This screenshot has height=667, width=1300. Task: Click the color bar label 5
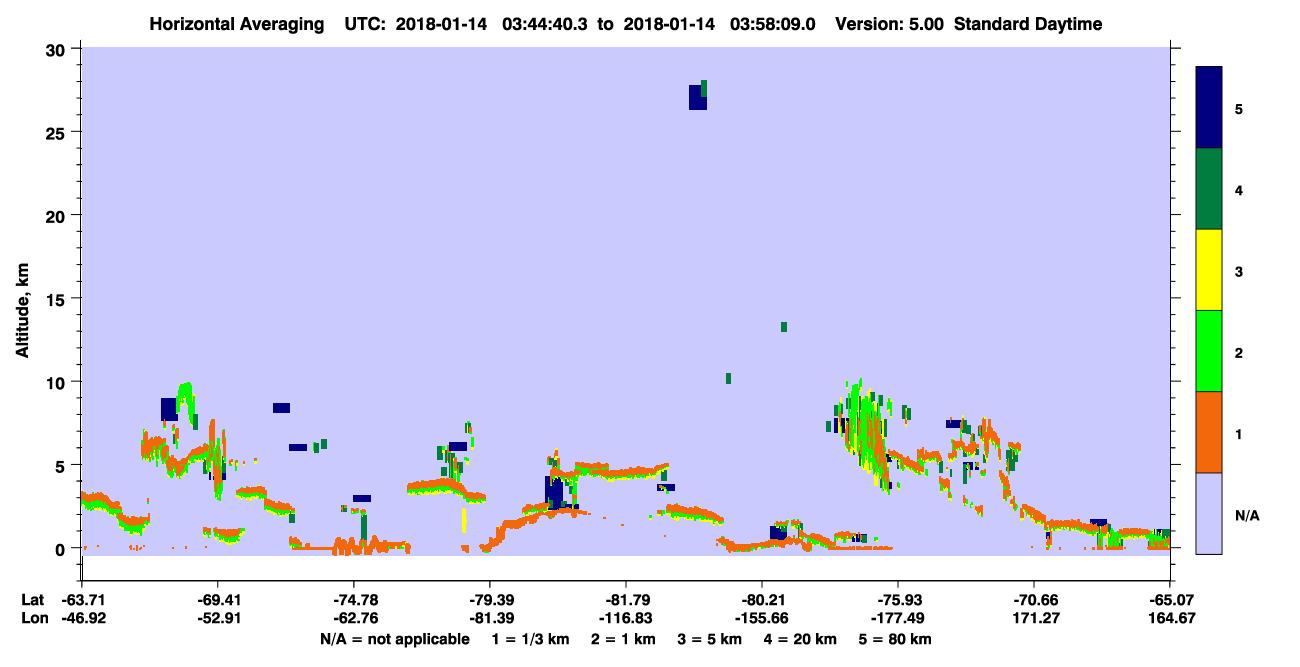pyautogui.click(x=1240, y=109)
